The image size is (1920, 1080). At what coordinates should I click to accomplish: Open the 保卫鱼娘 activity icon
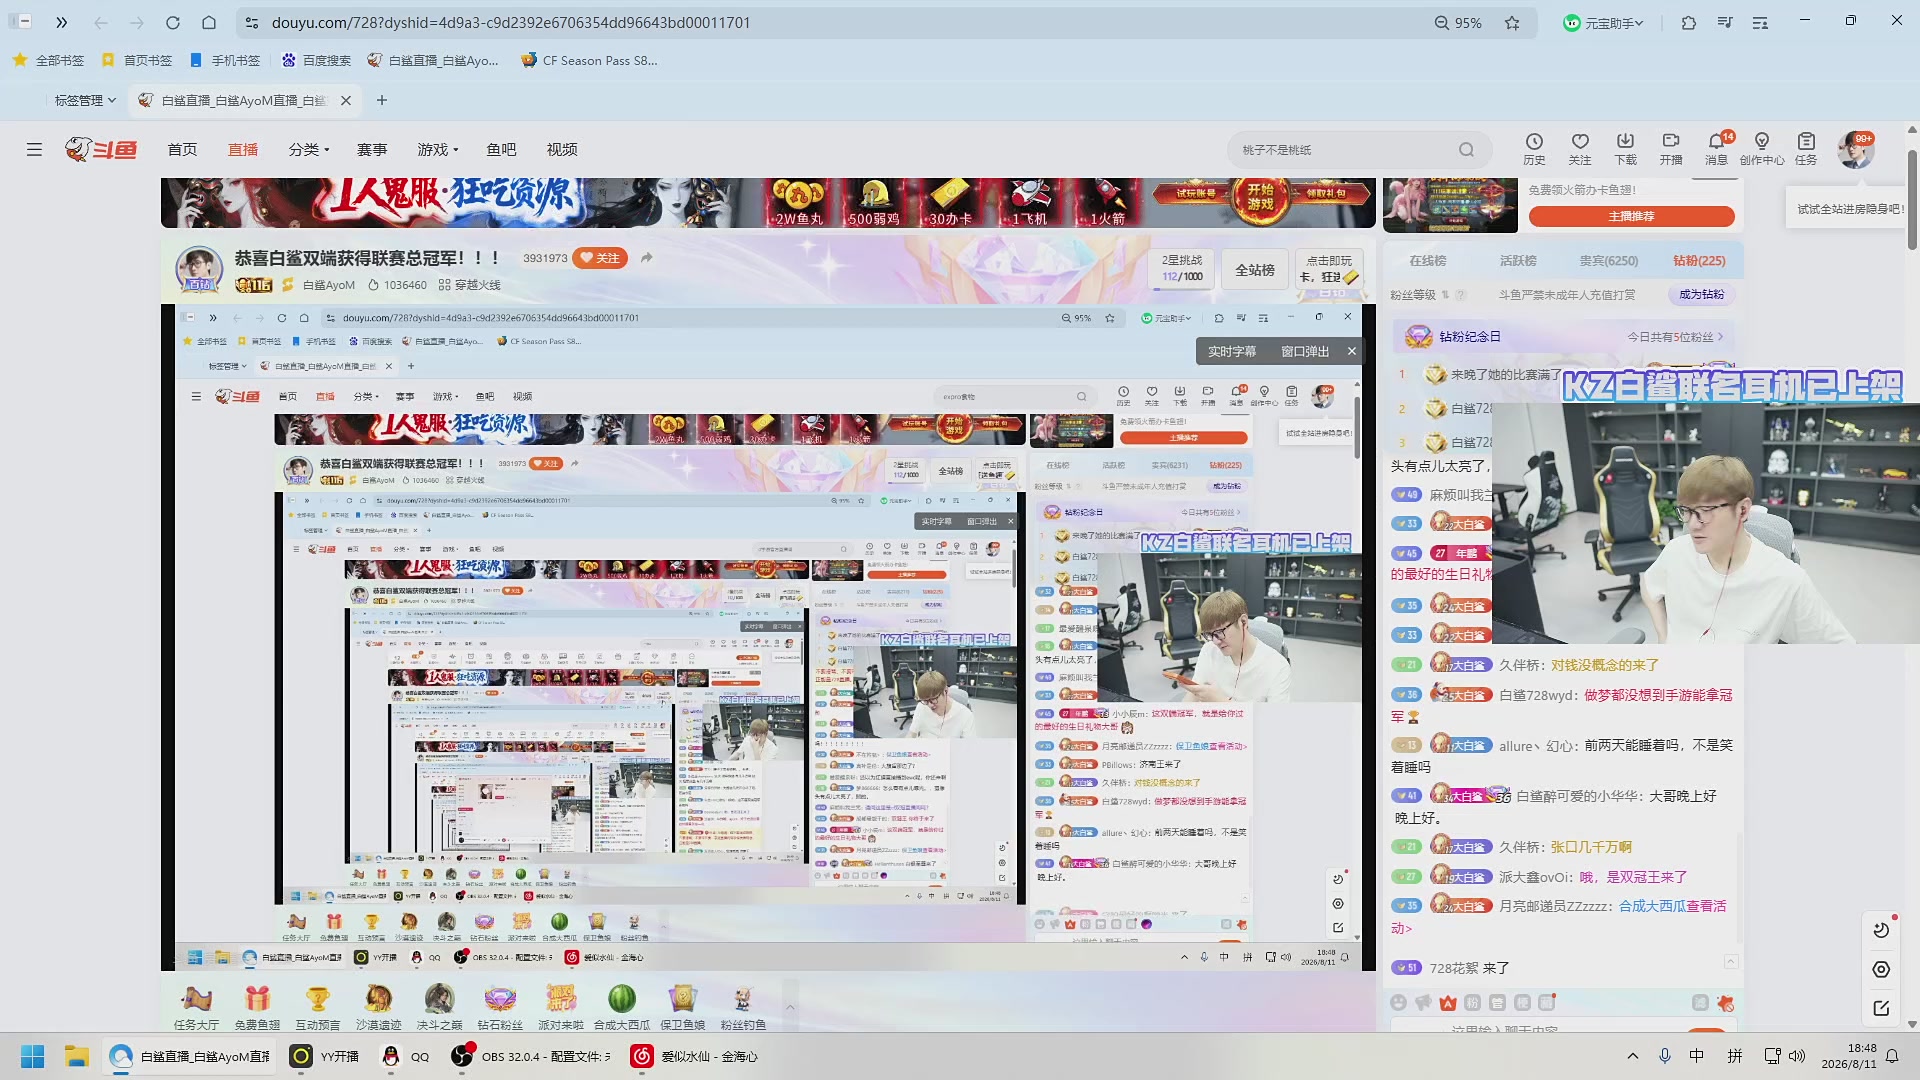[x=683, y=1006]
